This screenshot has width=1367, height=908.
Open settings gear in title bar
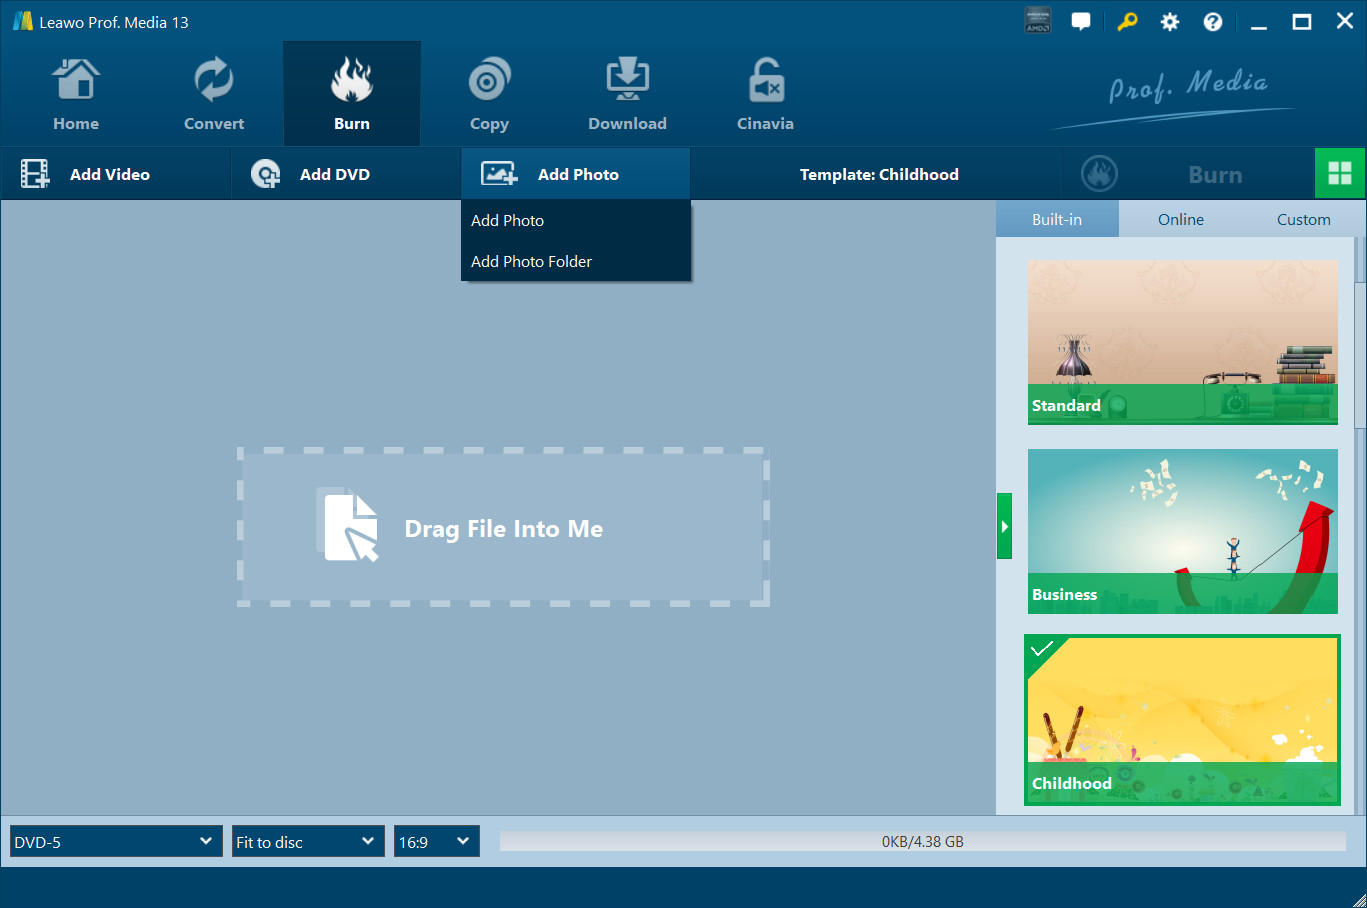pos(1169,22)
